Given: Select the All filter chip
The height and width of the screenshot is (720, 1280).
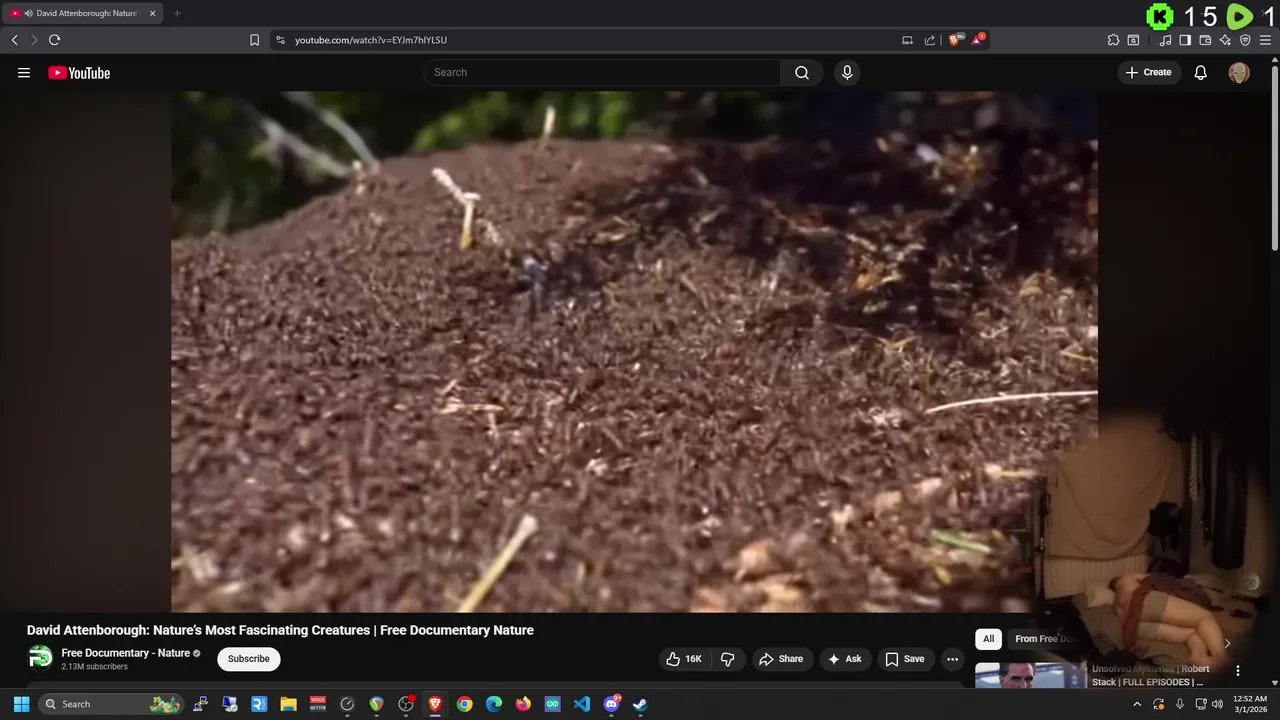Looking at the screenshot, I should click(x=988, y=639).
